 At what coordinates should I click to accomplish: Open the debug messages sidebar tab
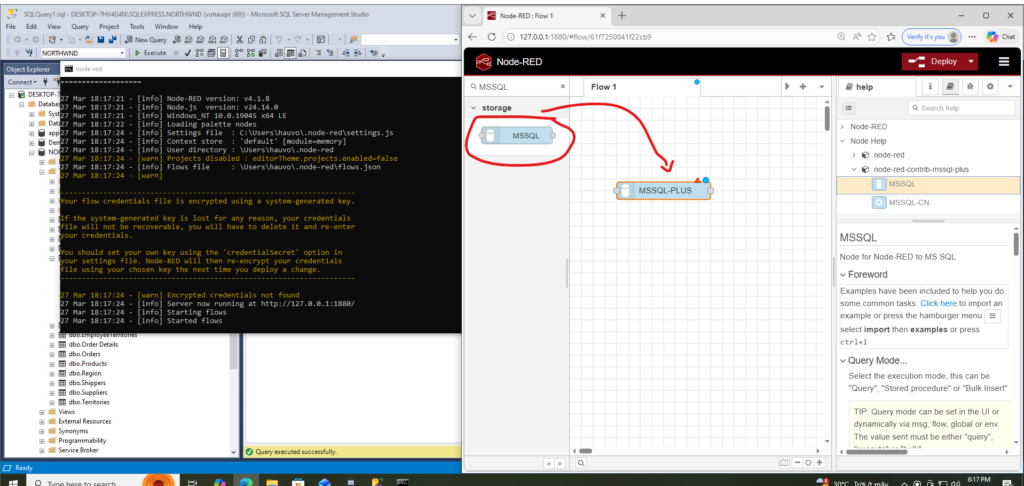(x=969, y=87)
